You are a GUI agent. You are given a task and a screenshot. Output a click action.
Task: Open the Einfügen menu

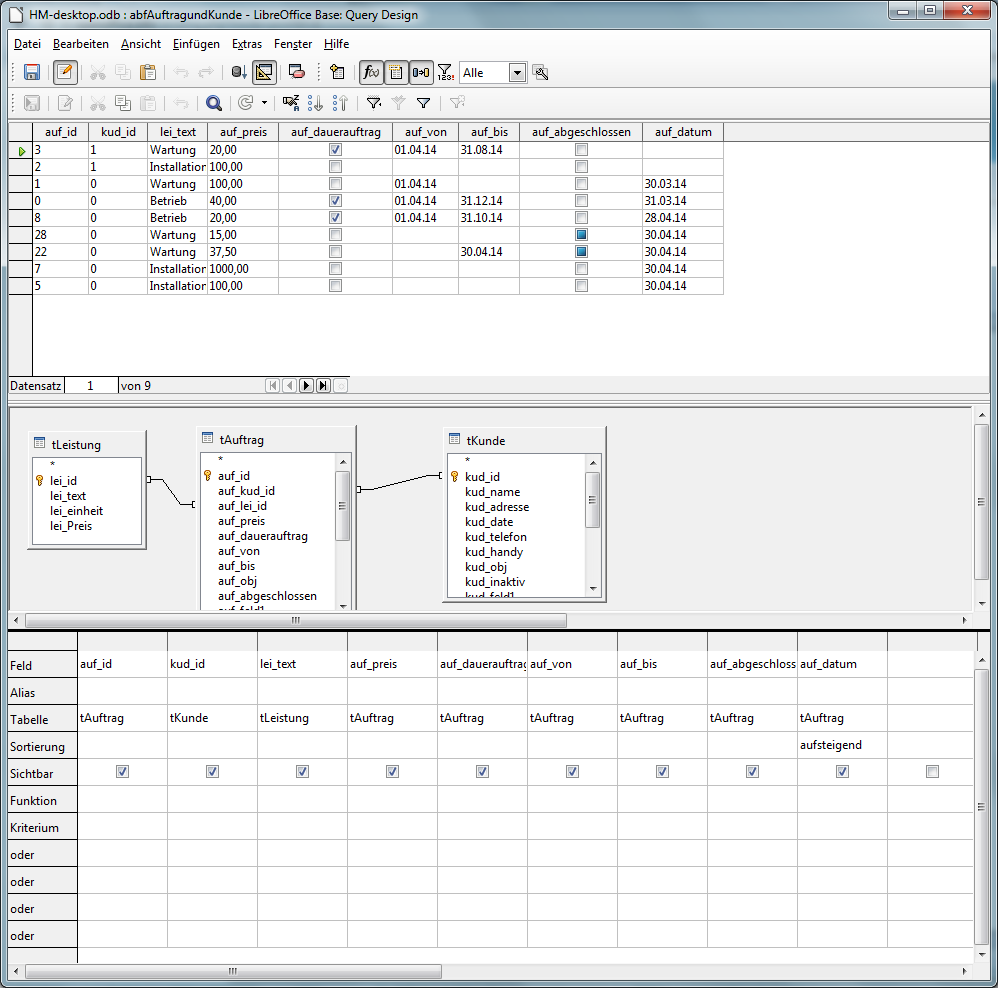point(196,44)
